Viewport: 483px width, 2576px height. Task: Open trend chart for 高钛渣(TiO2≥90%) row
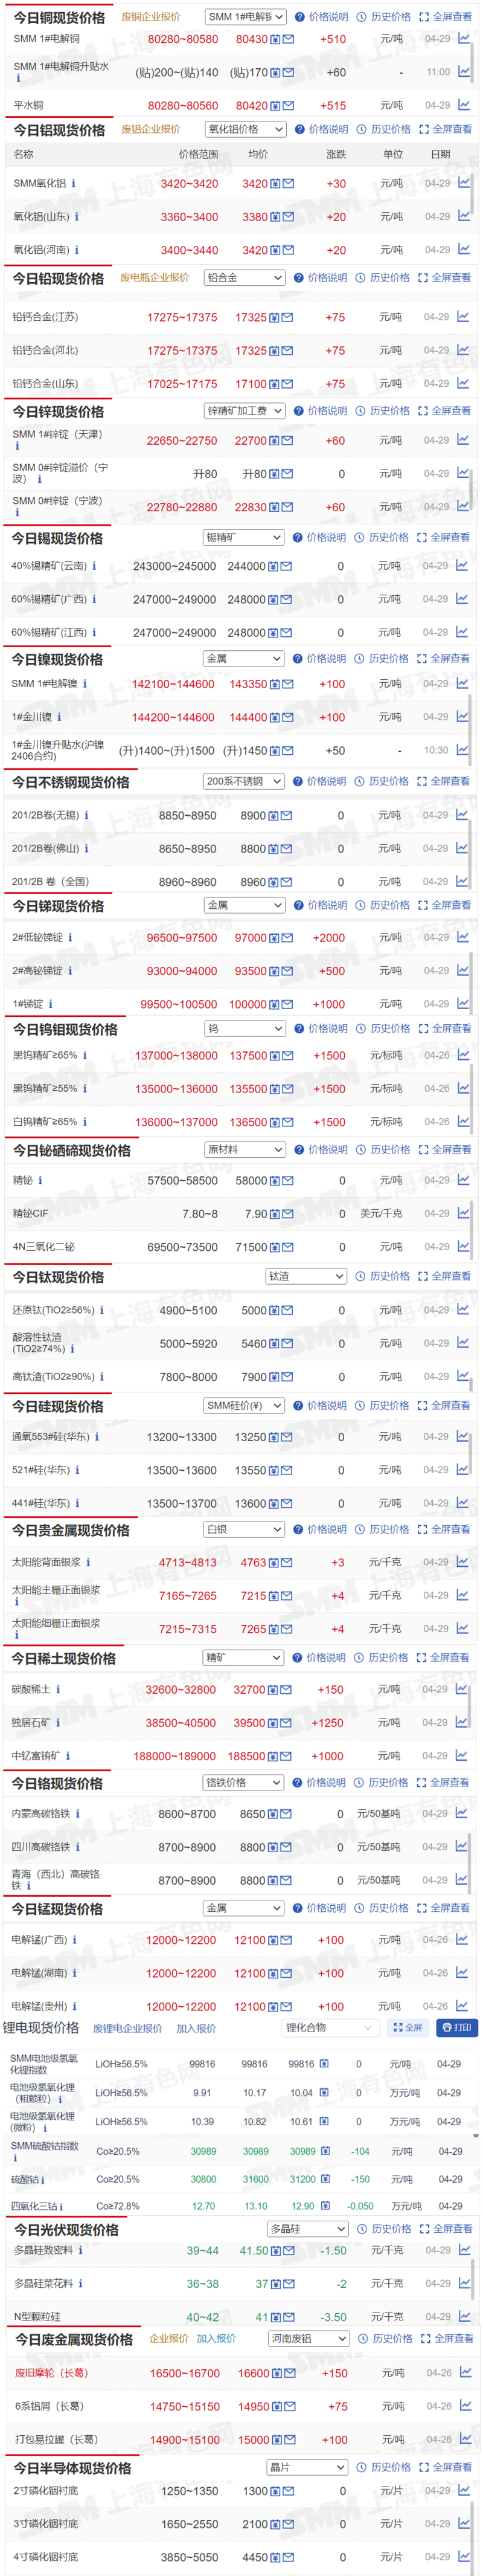coord(463,1377)
